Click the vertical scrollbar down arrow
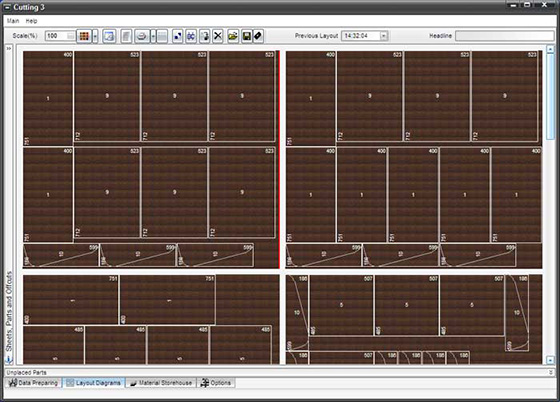Image resolution: width=560 pixels, height=402 pixels. coord(550,360)
